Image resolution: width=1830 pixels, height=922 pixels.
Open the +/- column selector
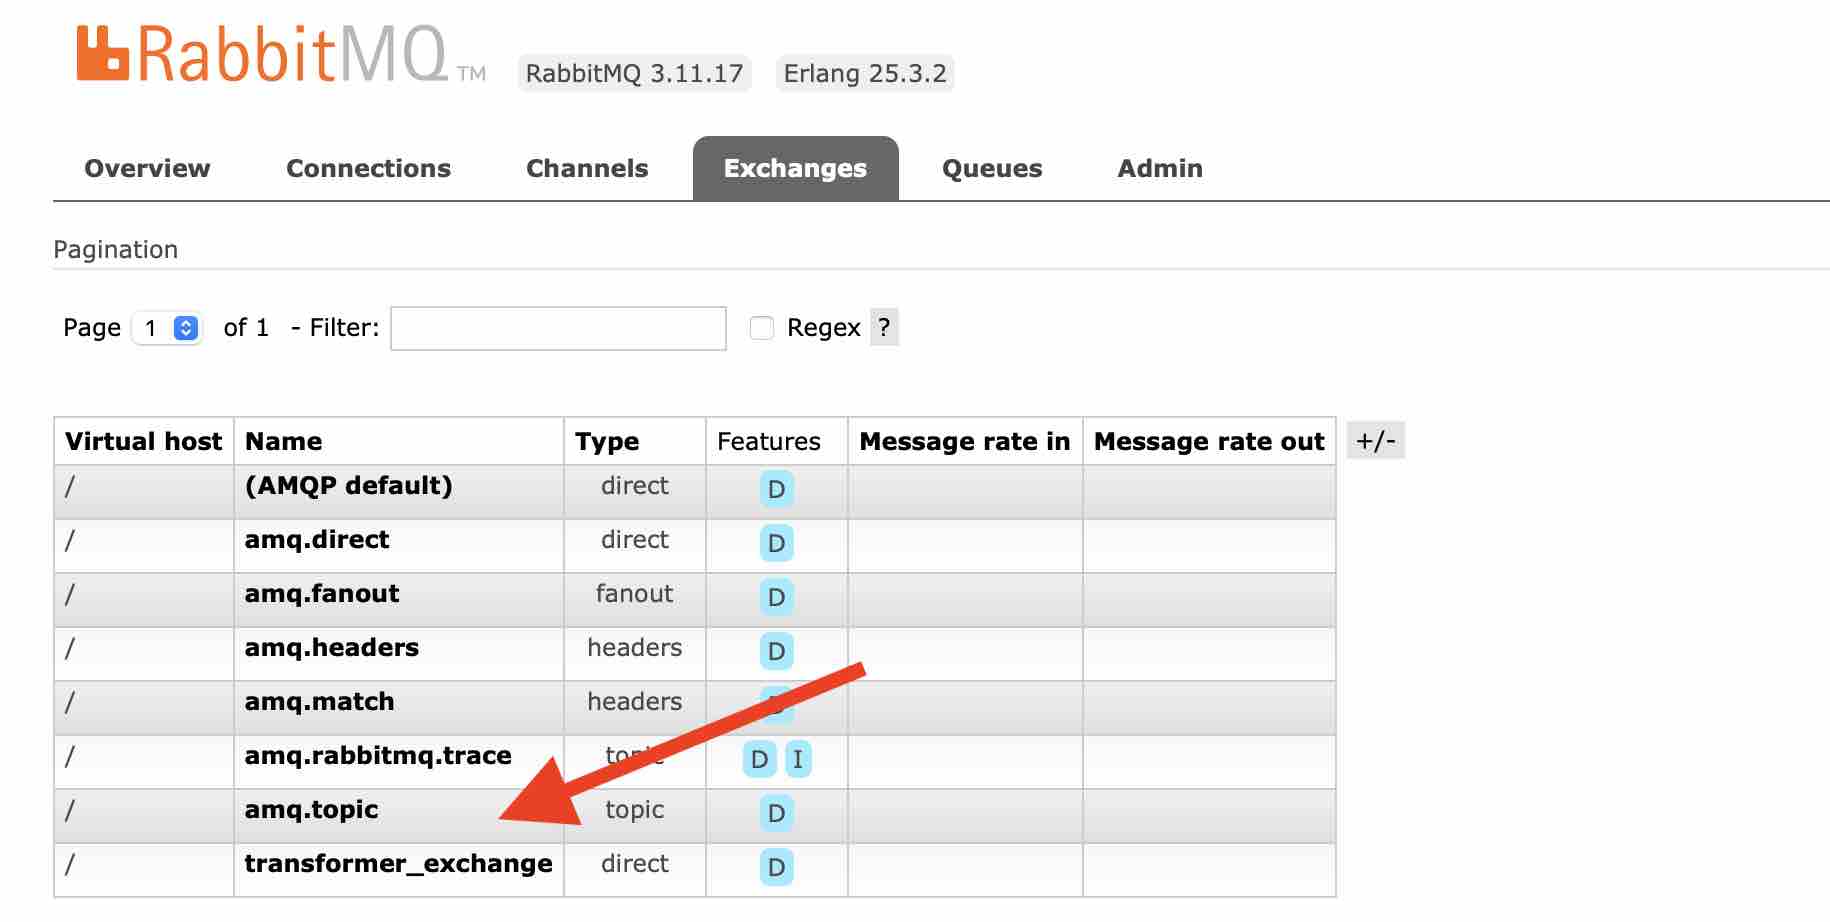[1375, 439]
